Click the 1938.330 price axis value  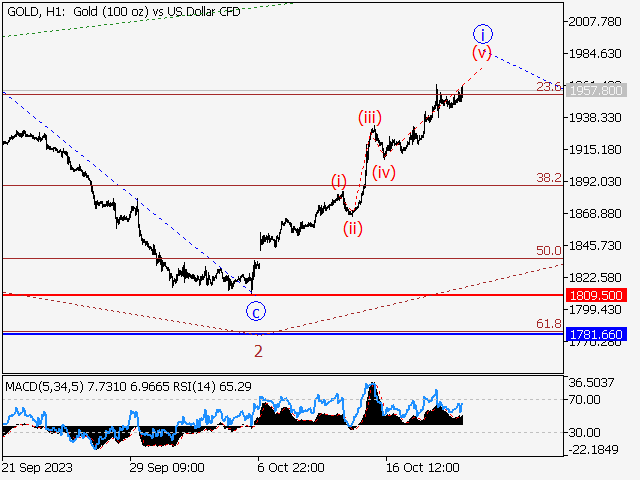pyautogui.click(x=595, y=118)
